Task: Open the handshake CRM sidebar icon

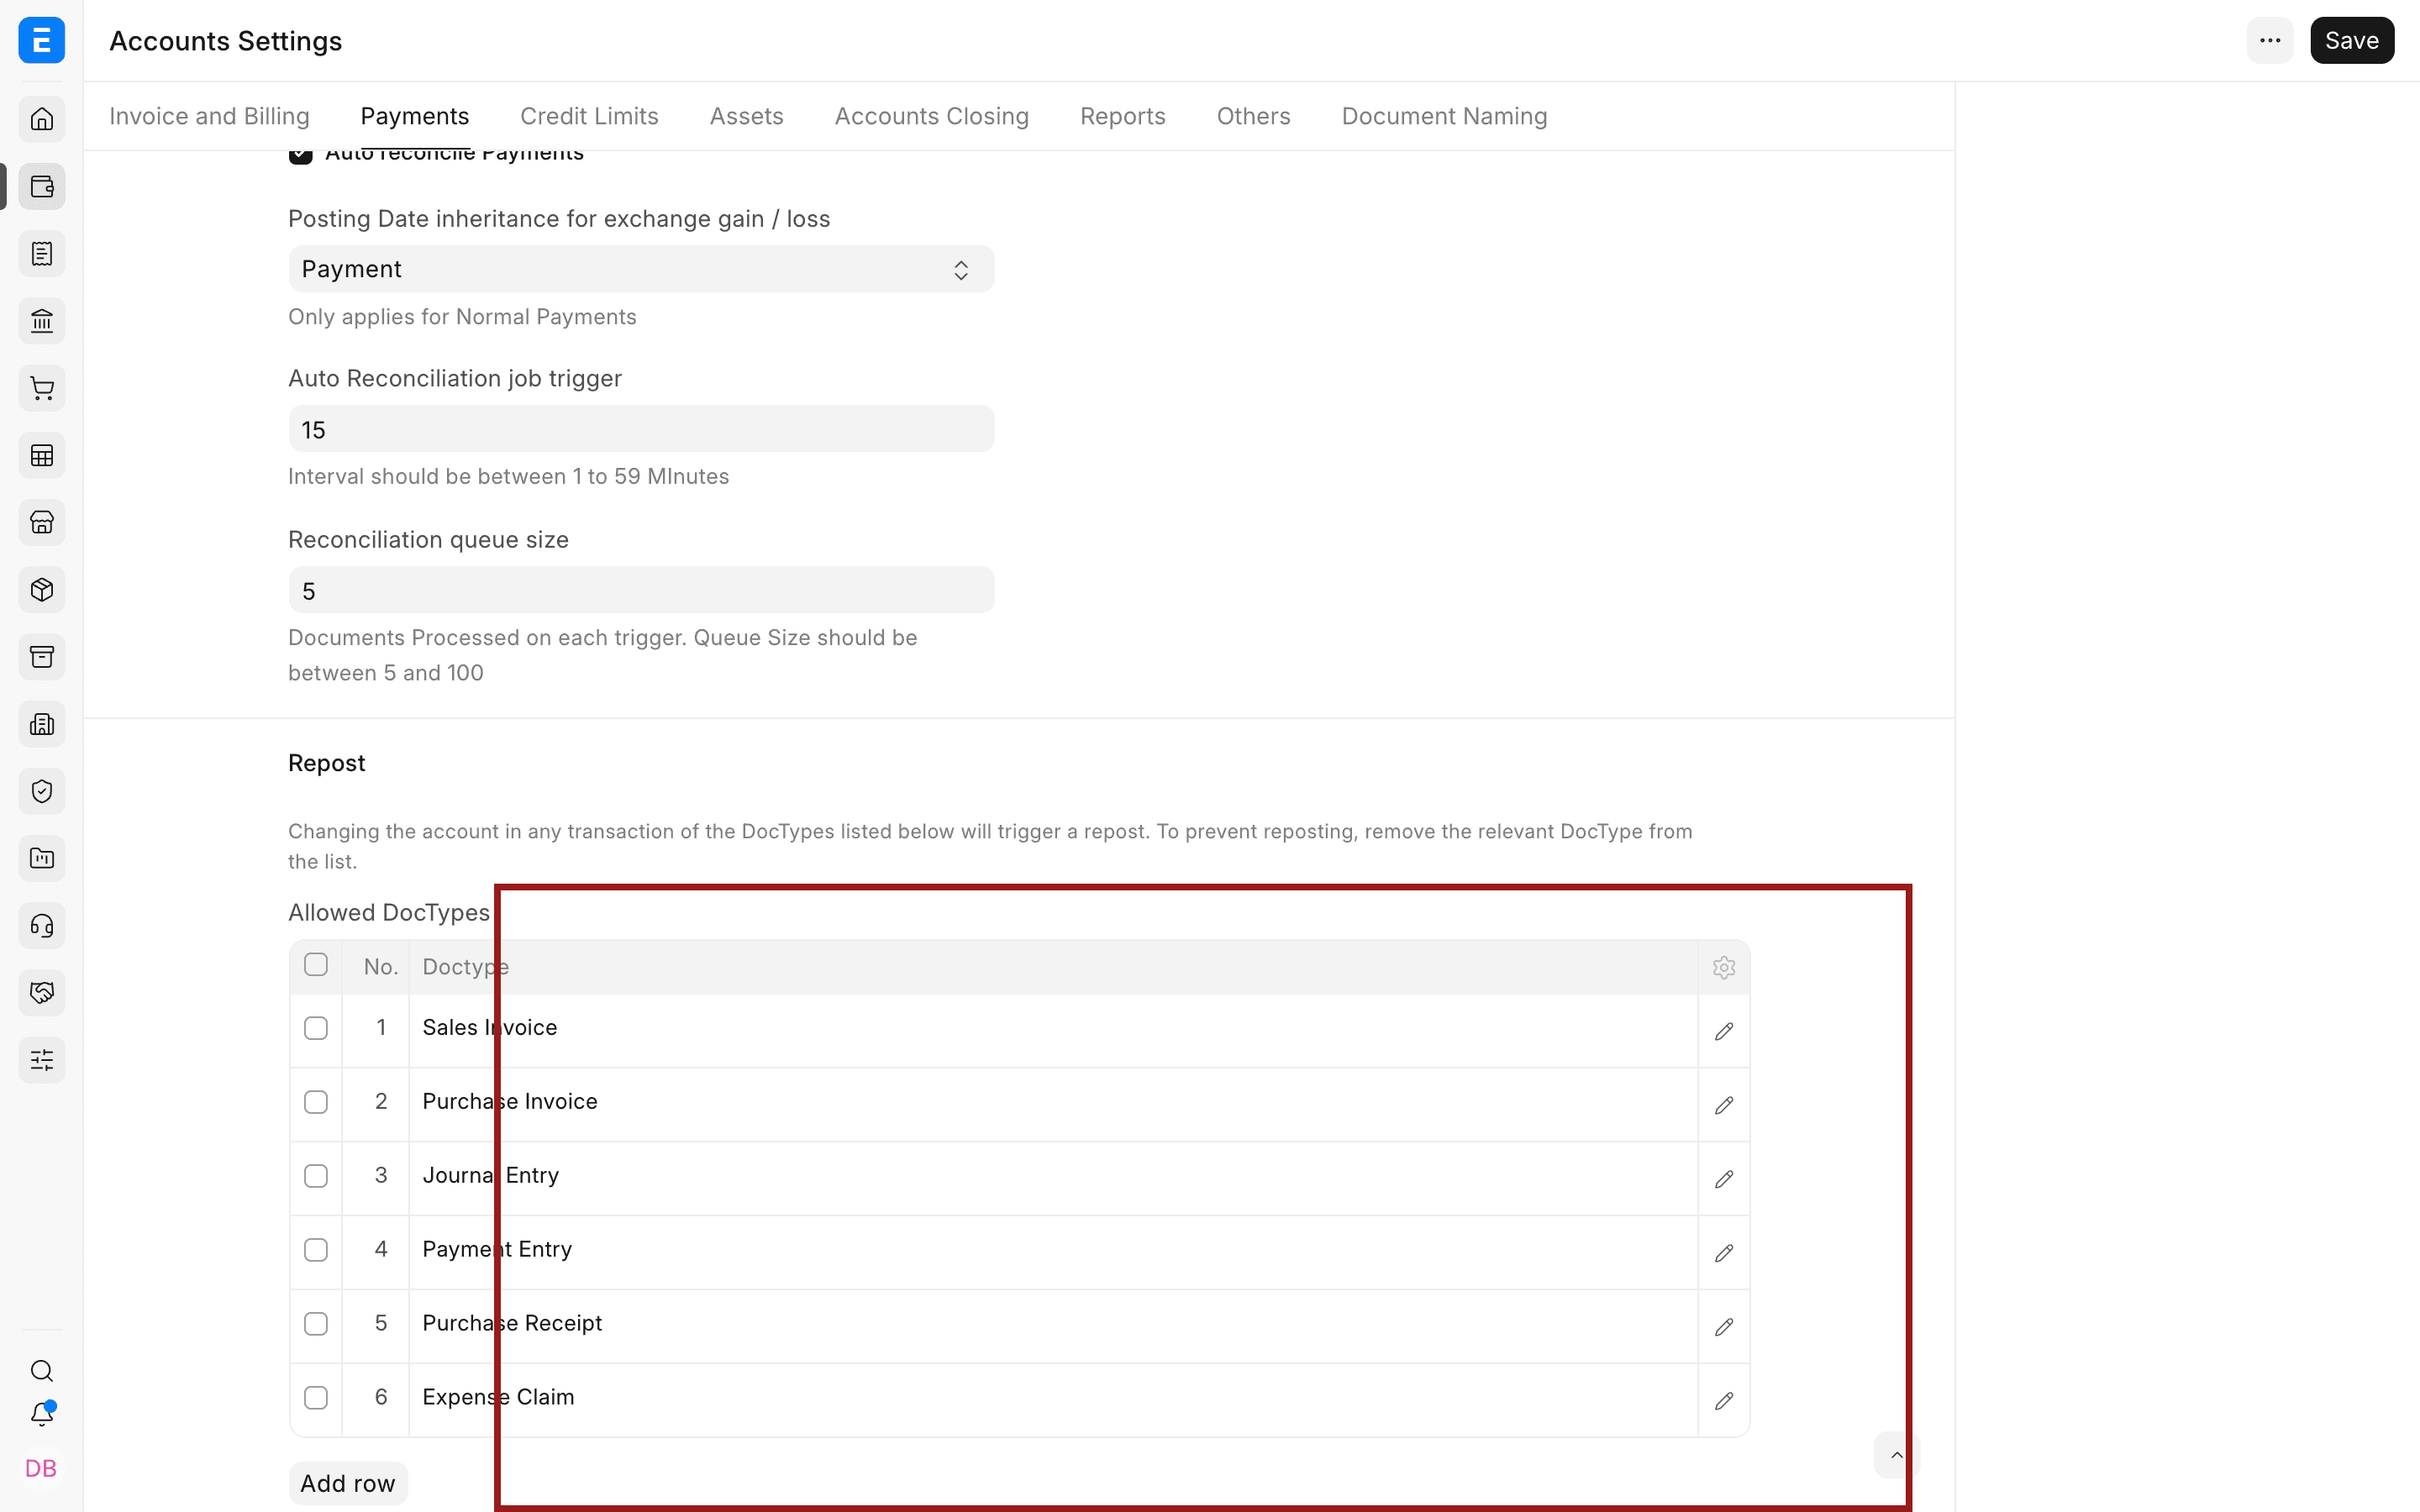Action: click(x=41, y=992)
